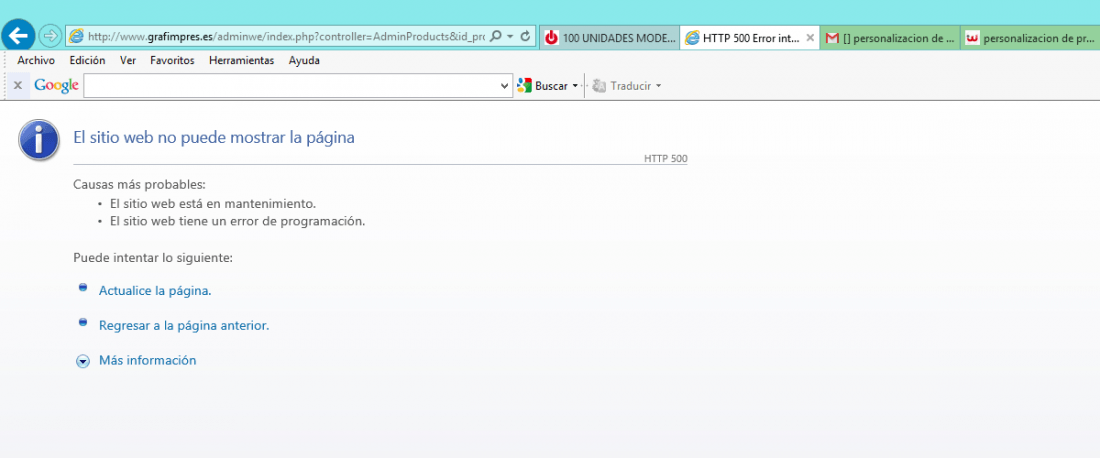Click the grafimpres.es URL address field
This screenshot has height=458, width=1100.
286,36
